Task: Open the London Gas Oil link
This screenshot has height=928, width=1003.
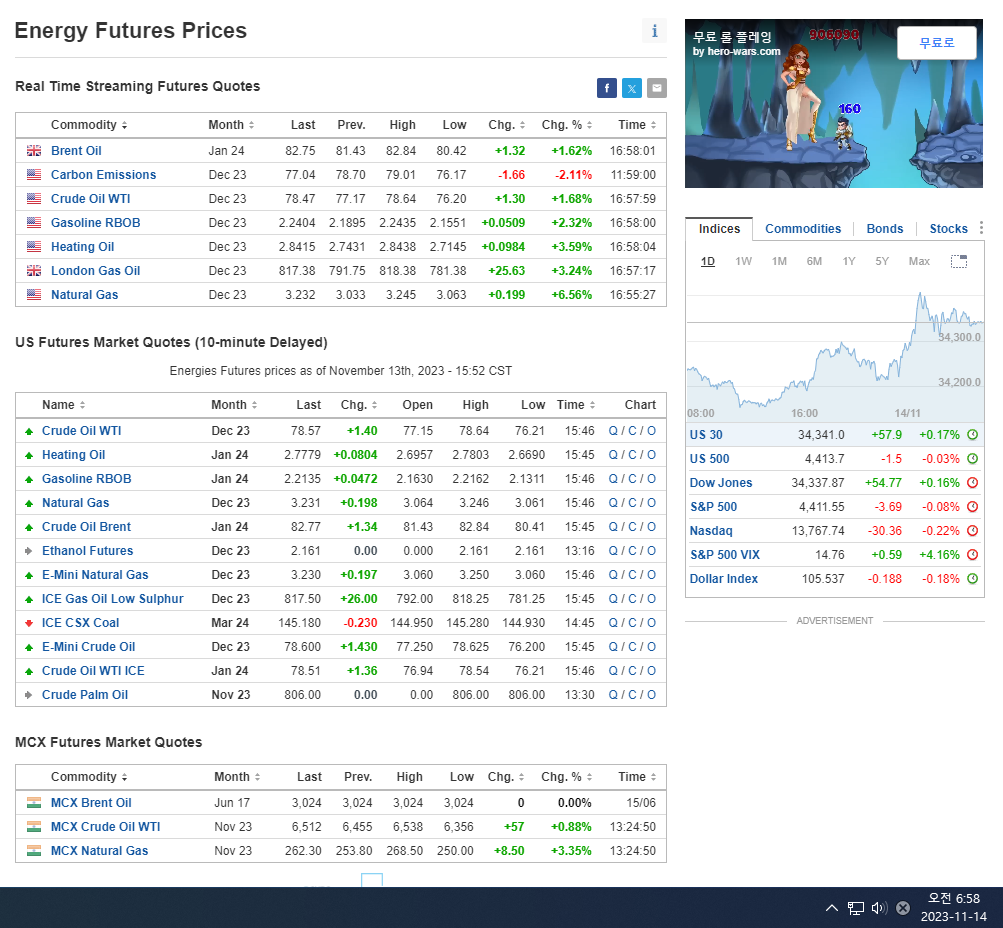Action: point(95,271)
